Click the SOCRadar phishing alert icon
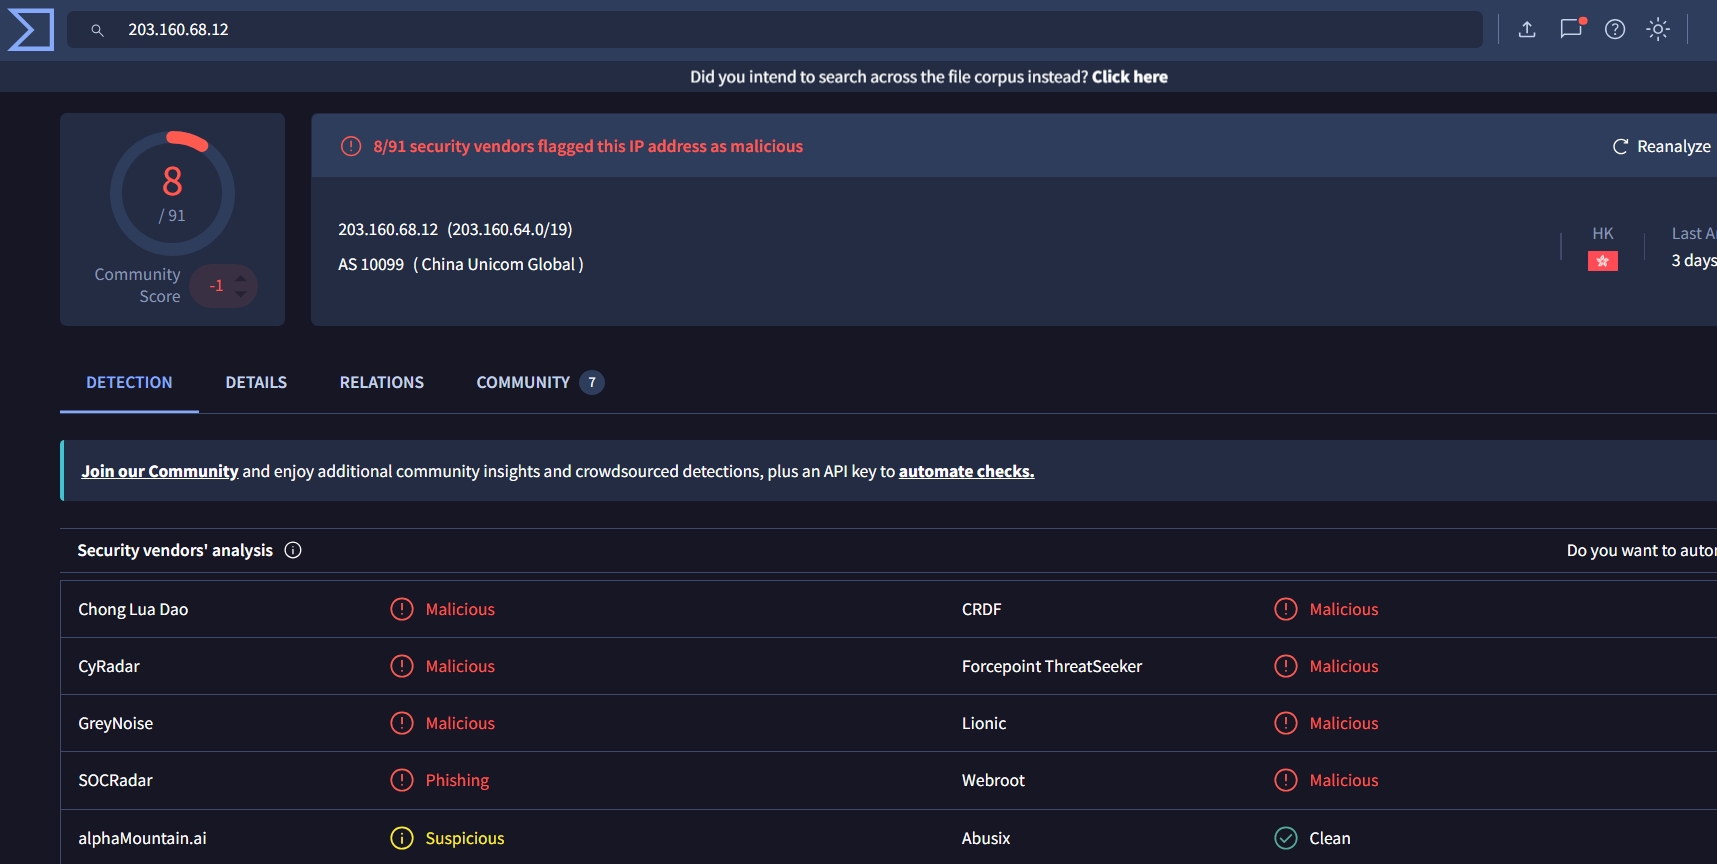The width and height of the screenshot is (1717, 864). [402, 780]
